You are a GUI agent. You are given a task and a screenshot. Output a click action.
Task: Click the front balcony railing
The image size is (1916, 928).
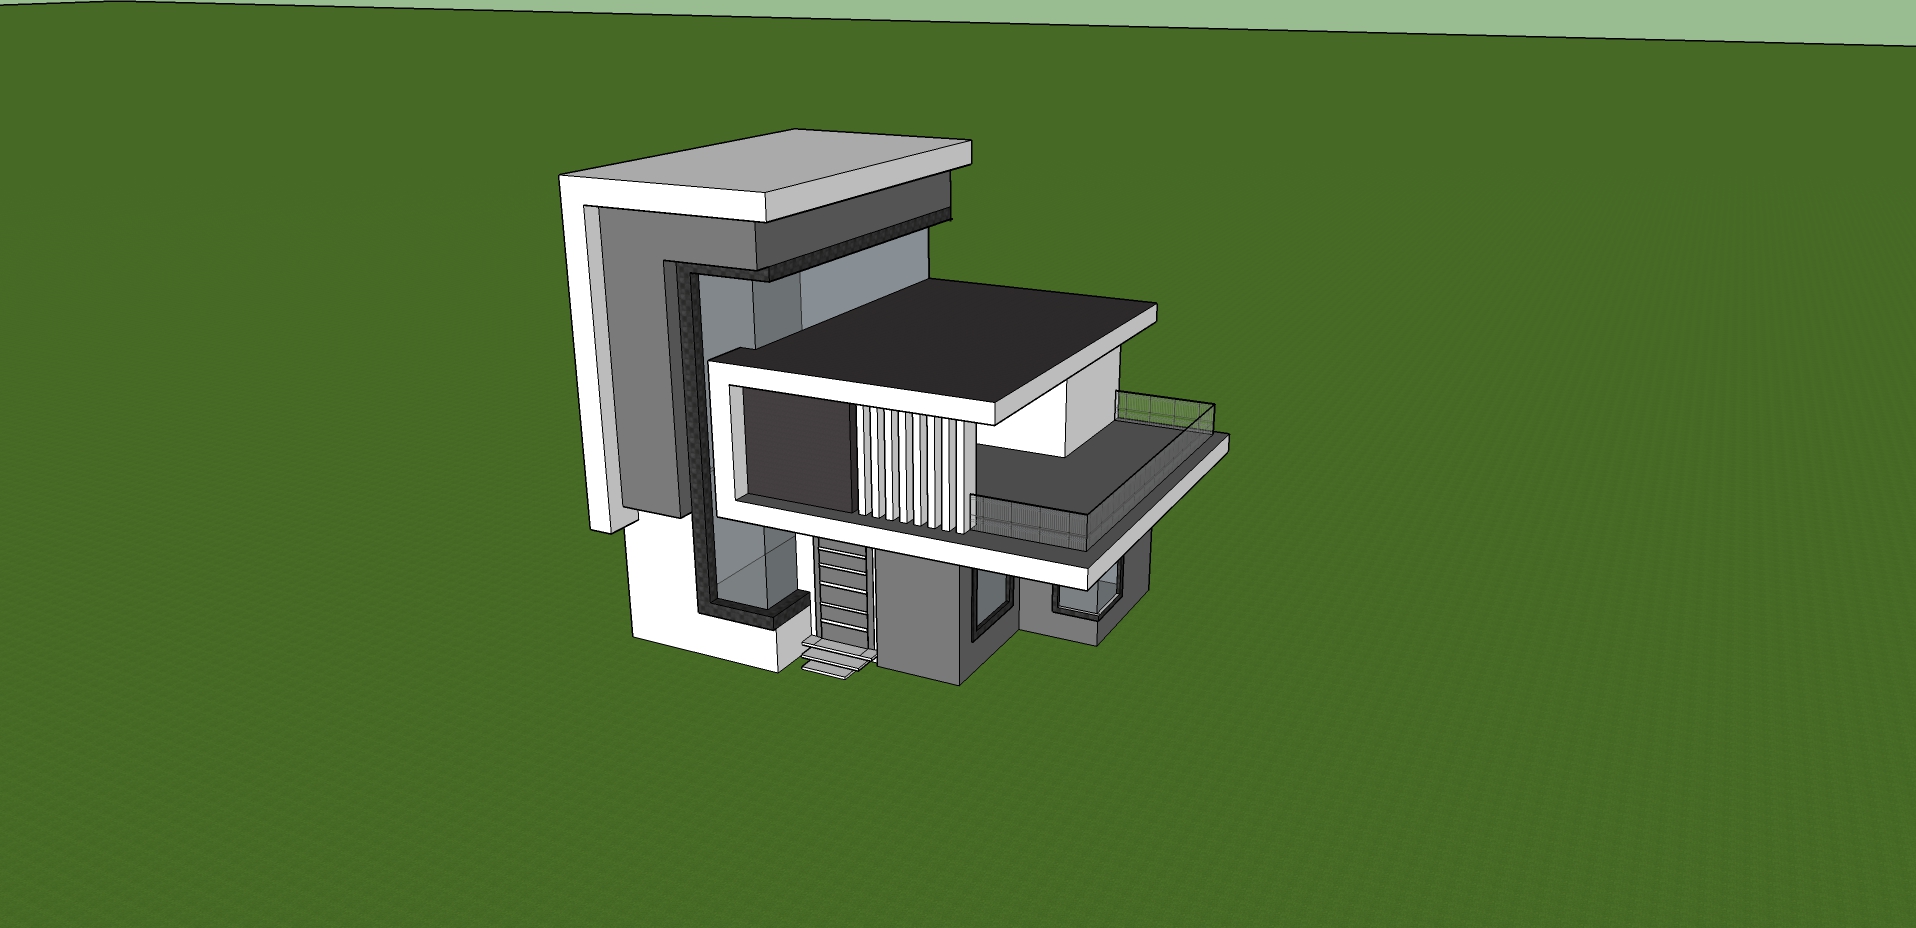pos(1030,521)
